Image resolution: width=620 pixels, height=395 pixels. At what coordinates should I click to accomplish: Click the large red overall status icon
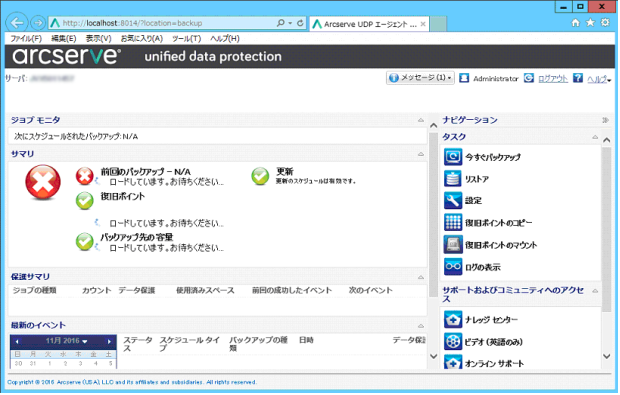tap(43, 182)
